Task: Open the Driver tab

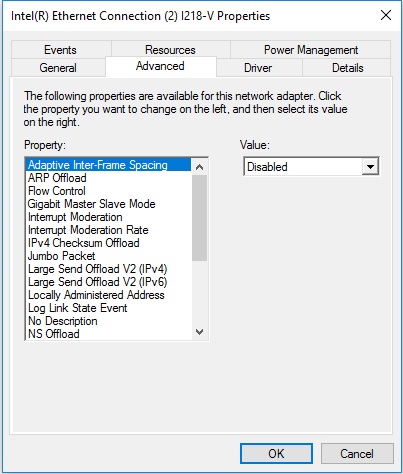Action: [258, 68]
